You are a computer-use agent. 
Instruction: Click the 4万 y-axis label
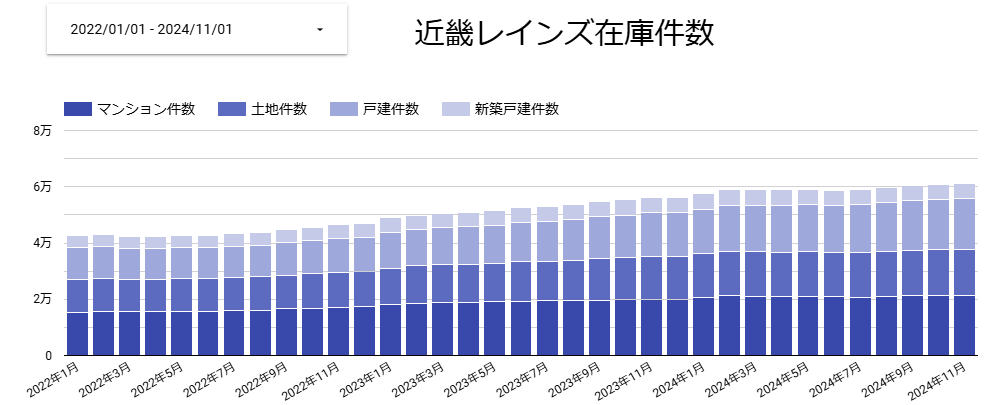(42, 243)
